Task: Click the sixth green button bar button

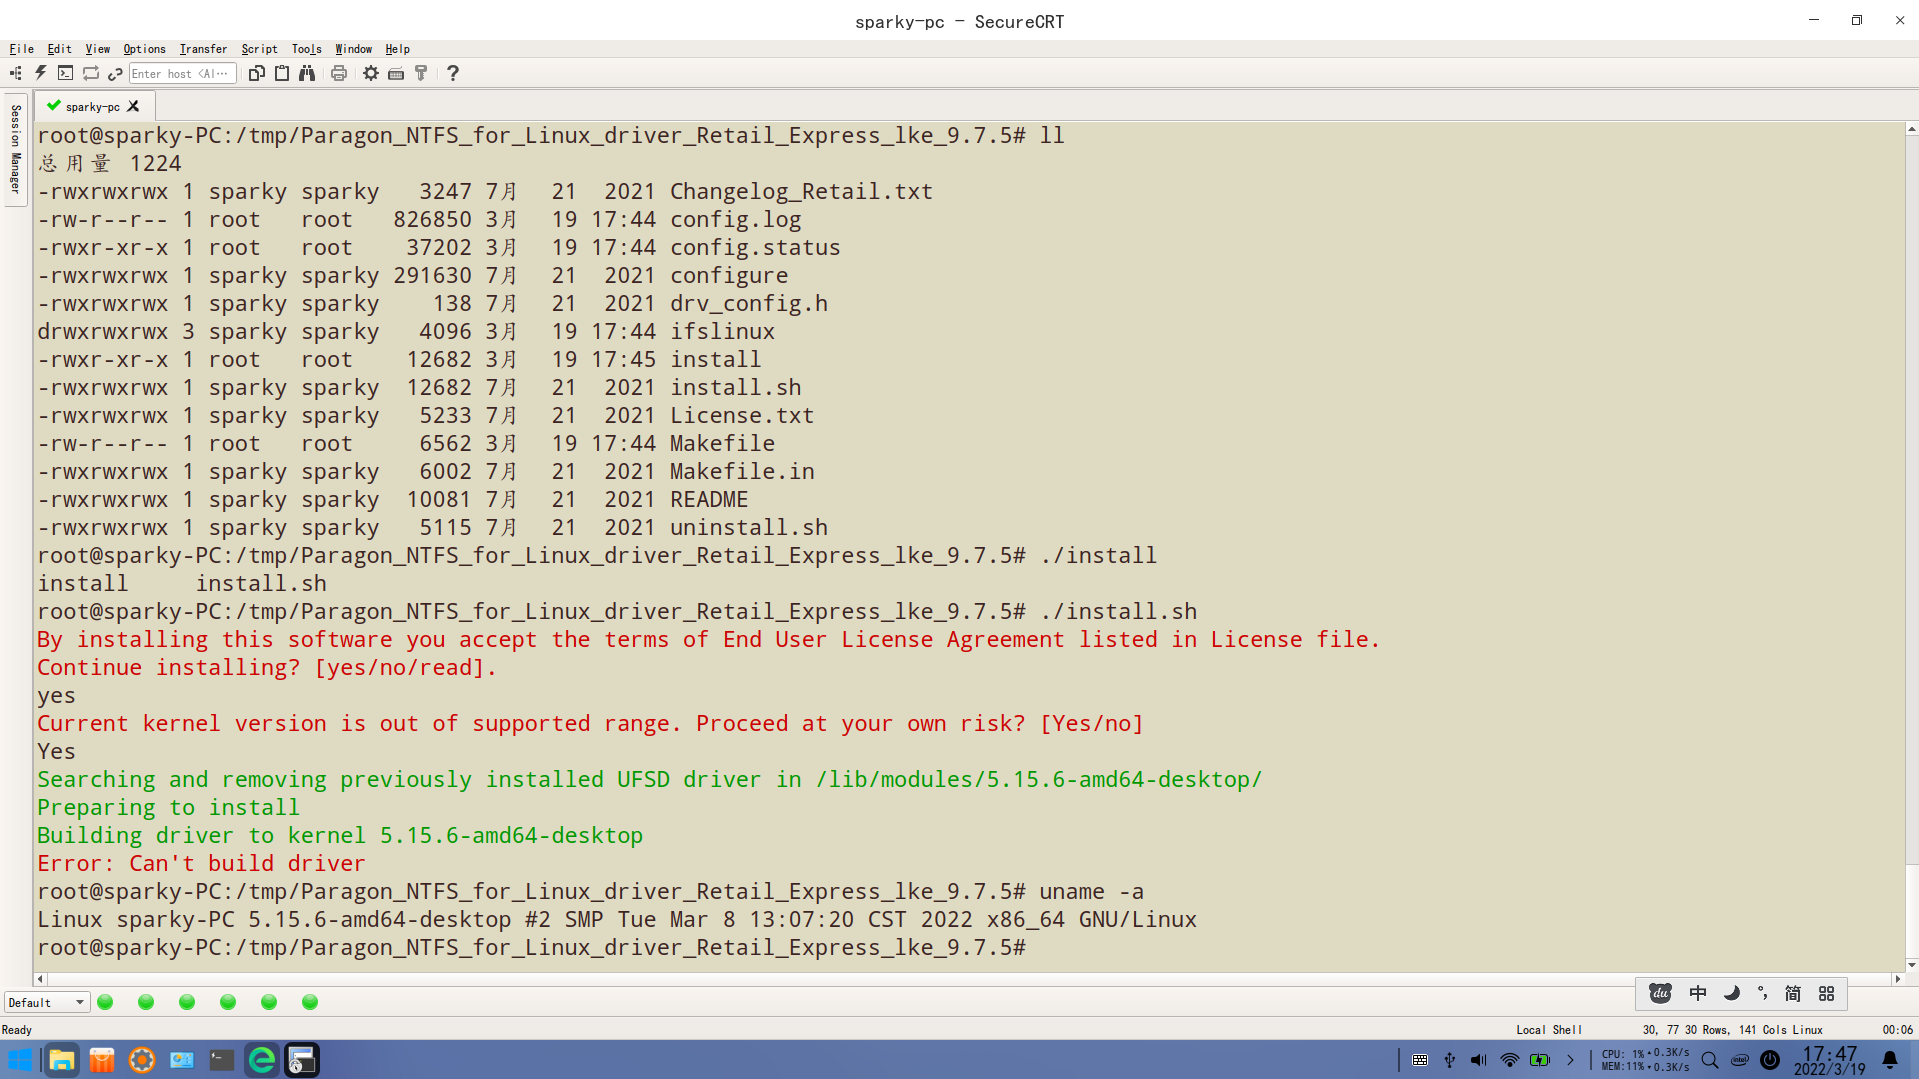Action: (x=310, y=1002)
